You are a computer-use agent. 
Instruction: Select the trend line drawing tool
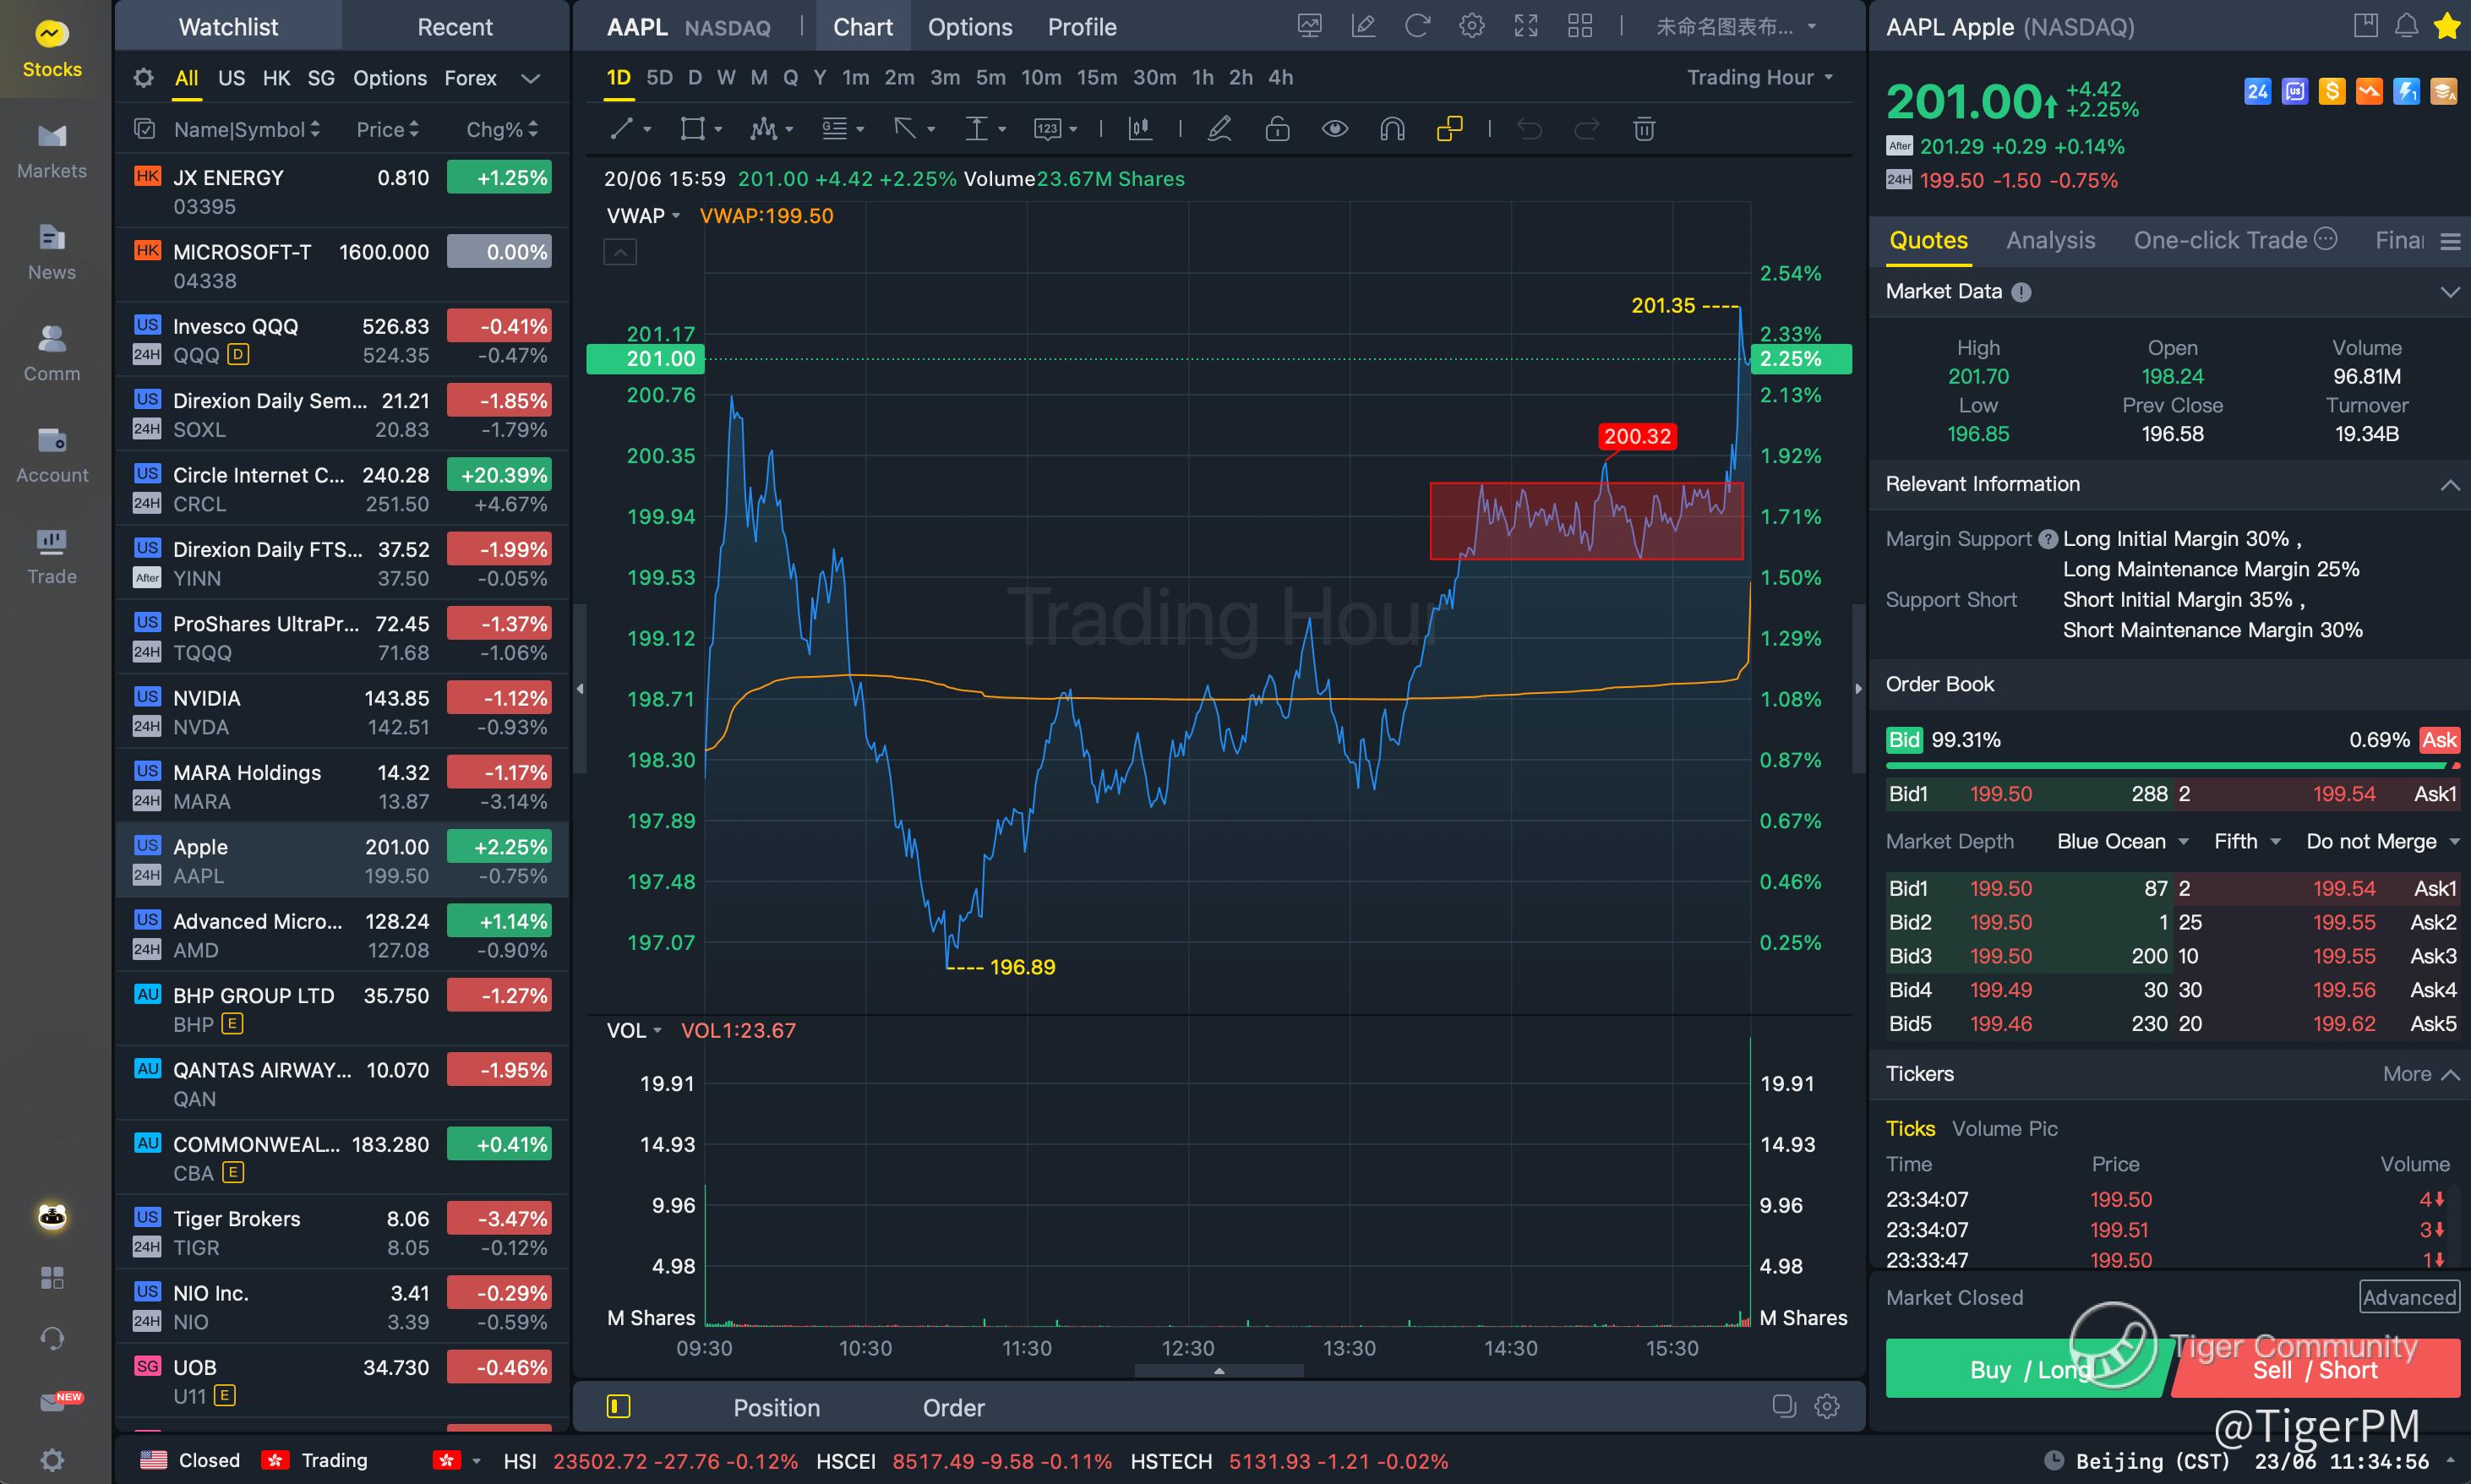point(622,128)
